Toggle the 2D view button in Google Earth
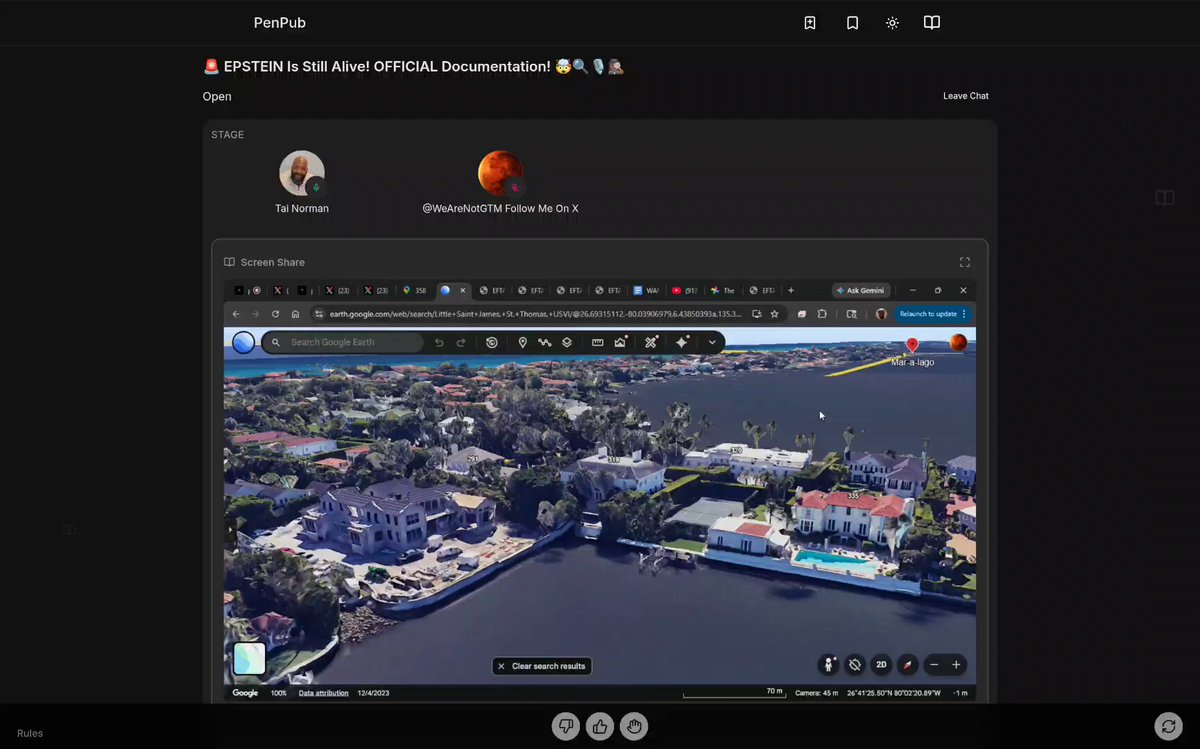 [881, 665]
